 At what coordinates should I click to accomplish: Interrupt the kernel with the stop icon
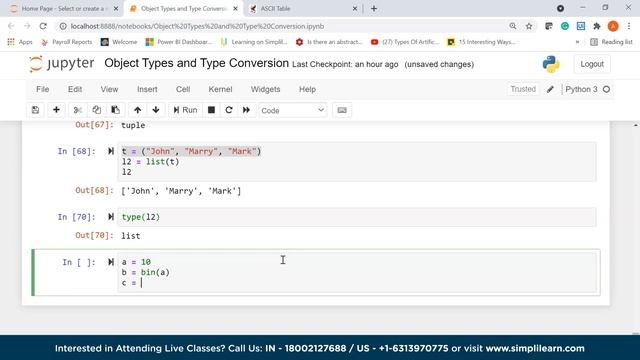211,110
